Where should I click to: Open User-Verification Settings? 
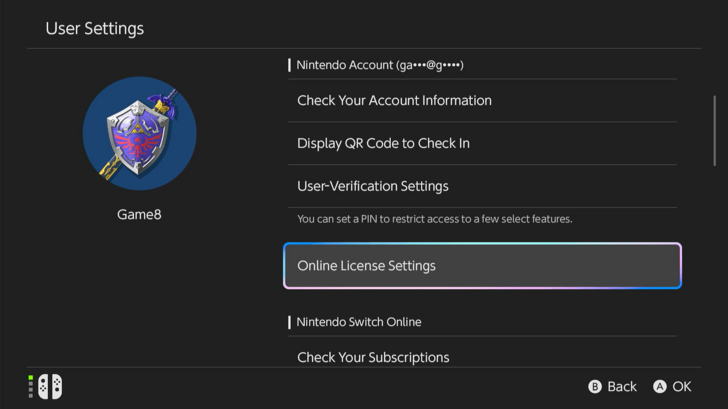coord(482,186)
